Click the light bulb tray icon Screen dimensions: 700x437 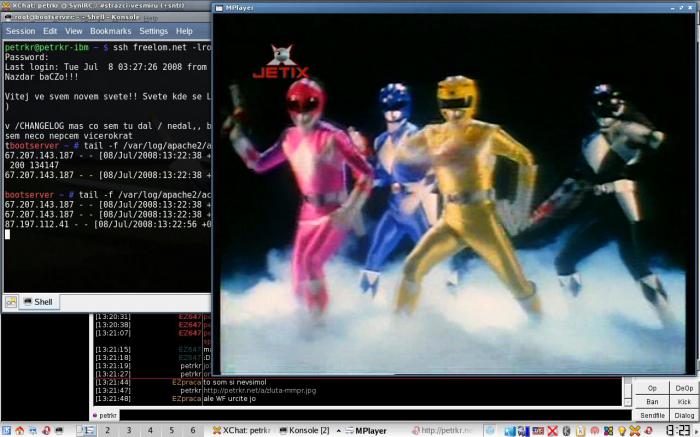tap(621, 431)
